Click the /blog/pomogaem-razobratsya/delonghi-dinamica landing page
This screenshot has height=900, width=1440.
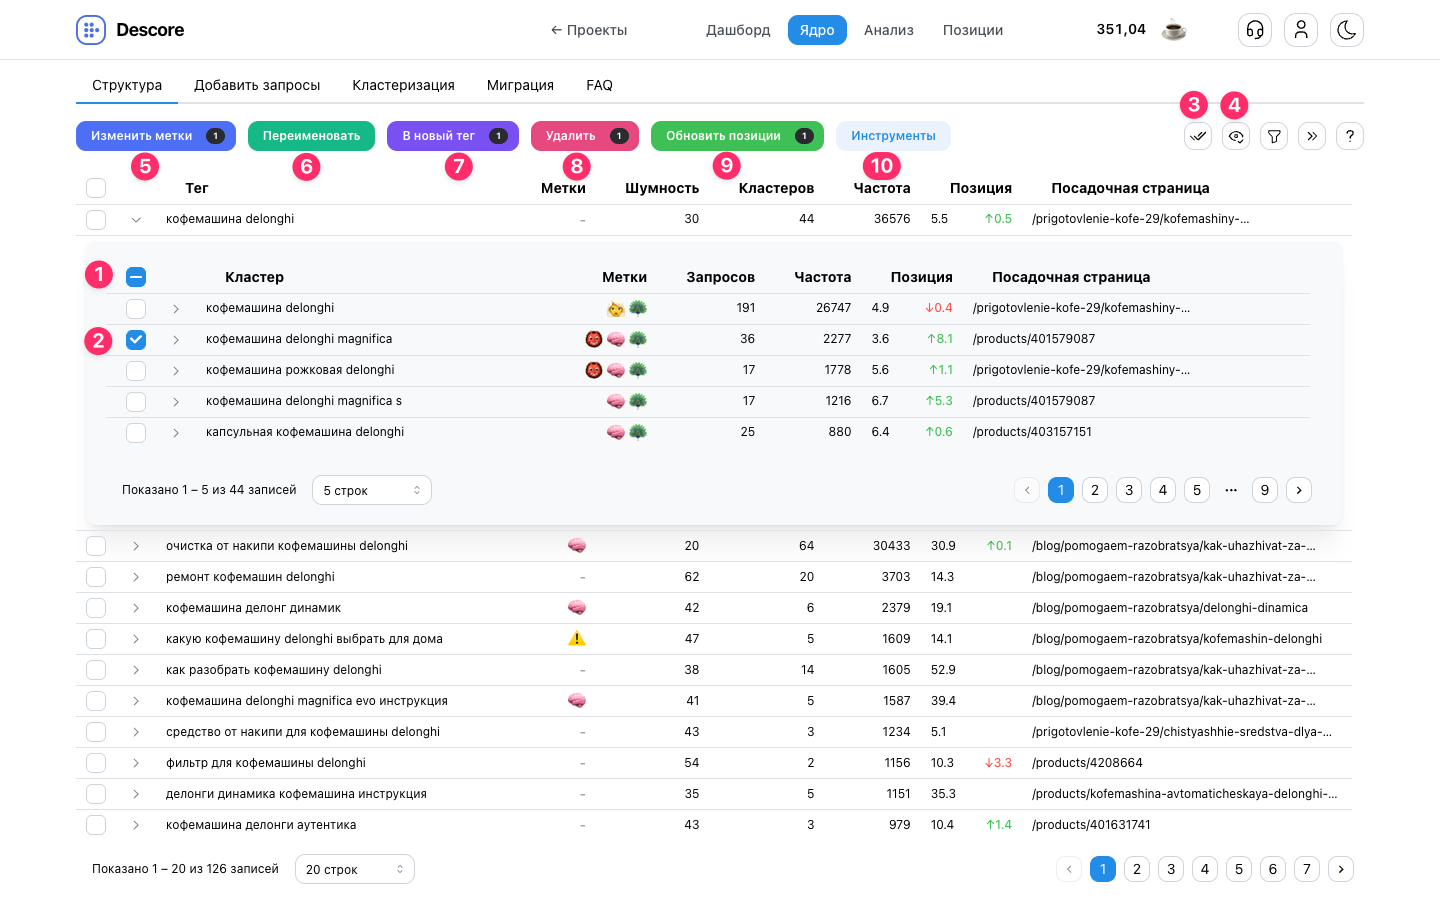coord(1170,608)
